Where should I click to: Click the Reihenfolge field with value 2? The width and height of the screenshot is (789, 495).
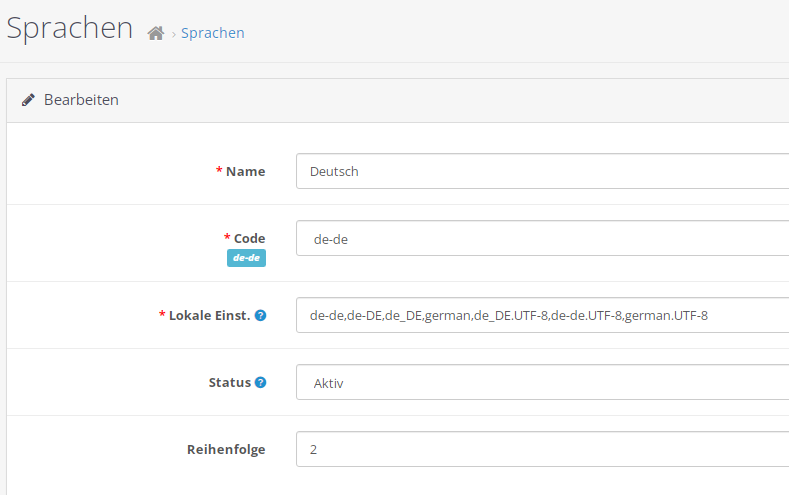click(x=542, y=449)
